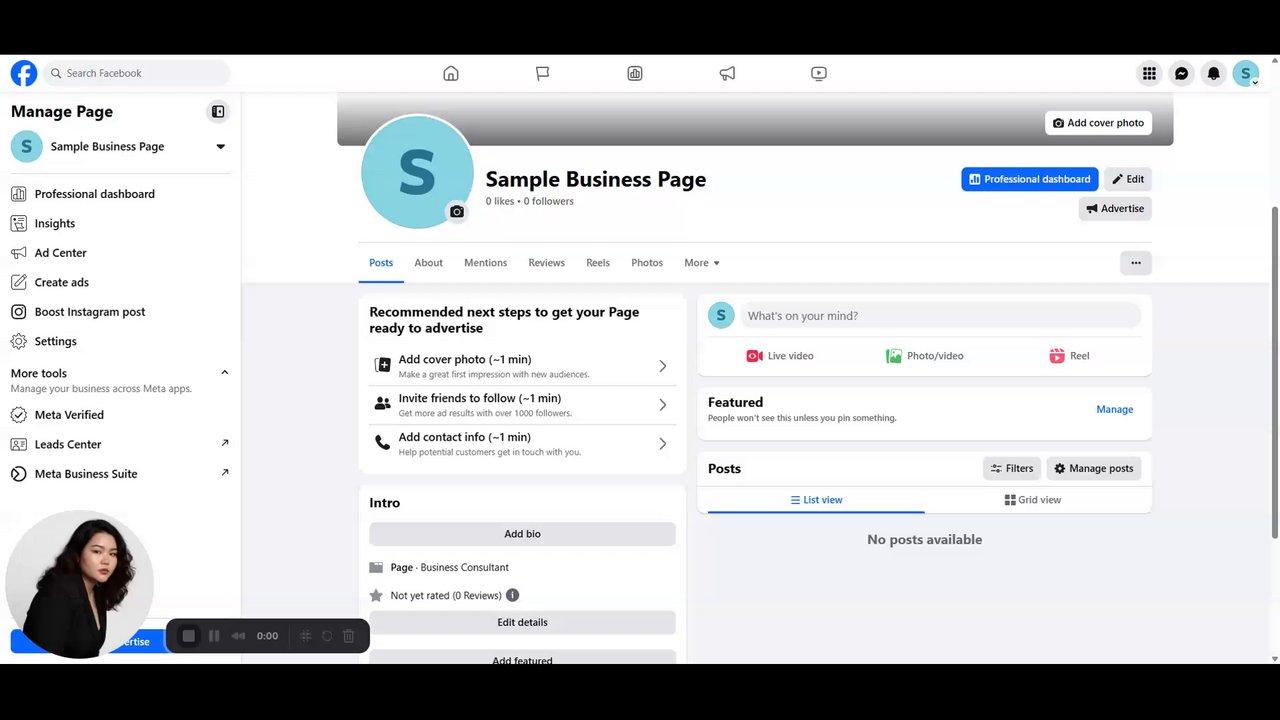Stop the screen recording

pyautogui.click(x=188, y=636)
